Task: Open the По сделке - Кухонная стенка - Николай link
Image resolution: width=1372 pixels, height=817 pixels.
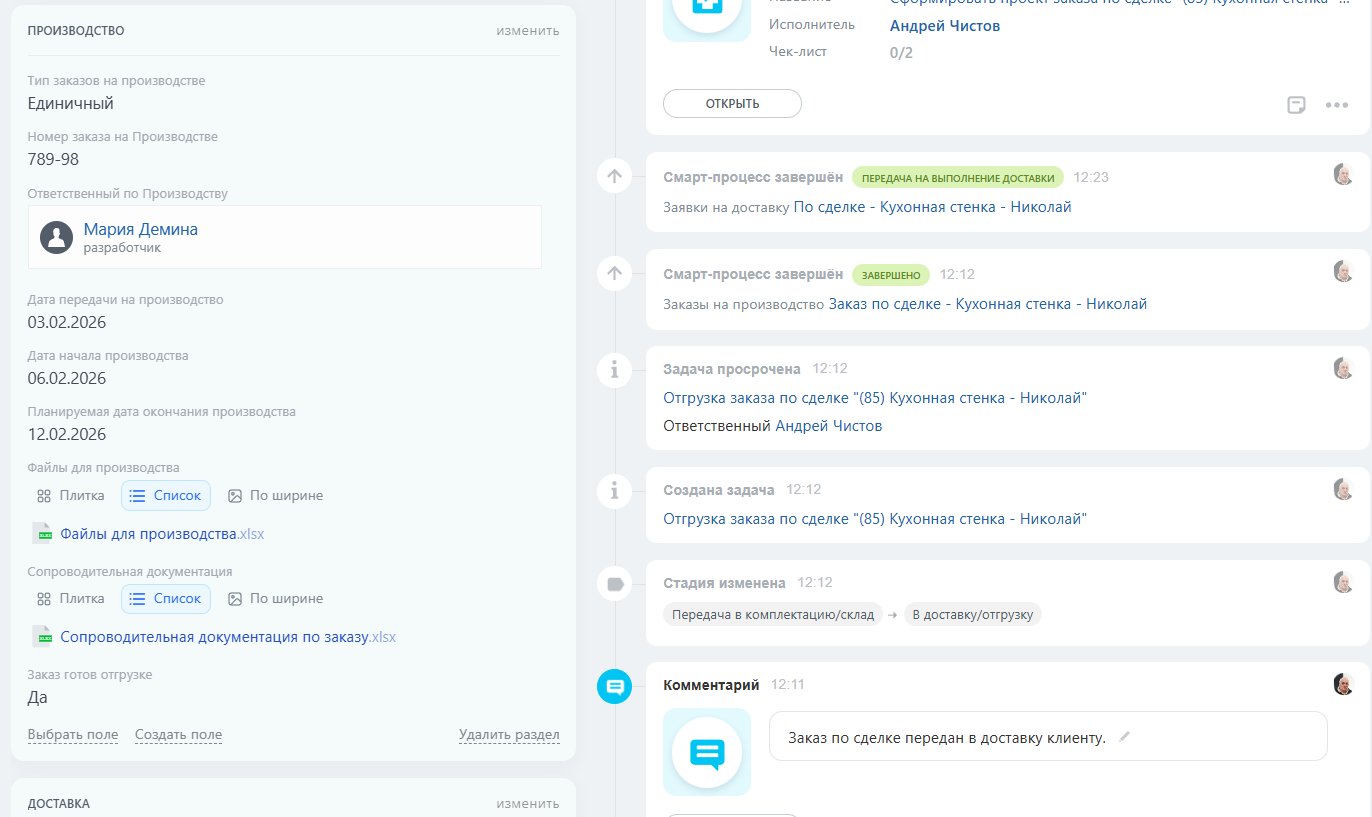Action: point(932,207)
